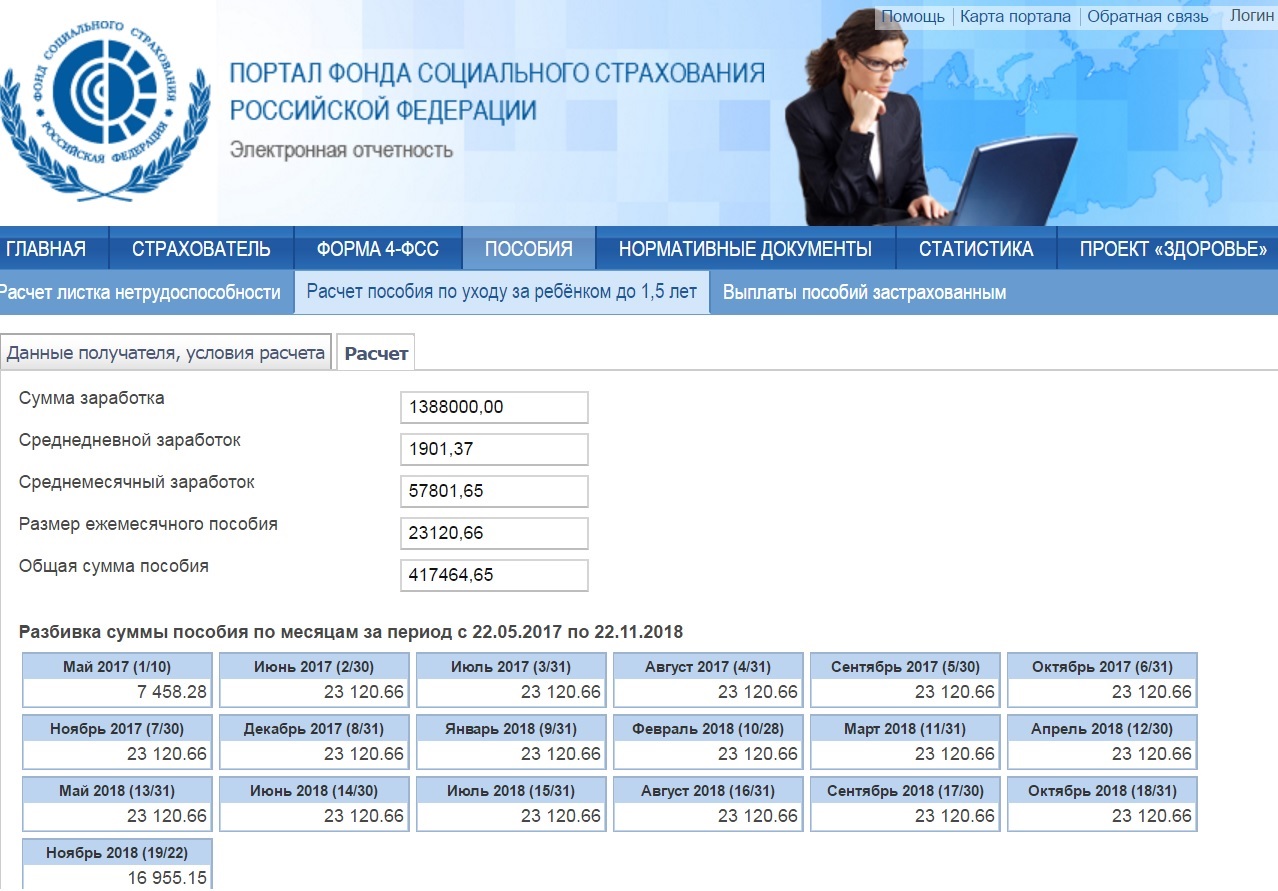Go to ФОРМА 4-ФСС section
The image size is (1278, 891).
(377, 249)
